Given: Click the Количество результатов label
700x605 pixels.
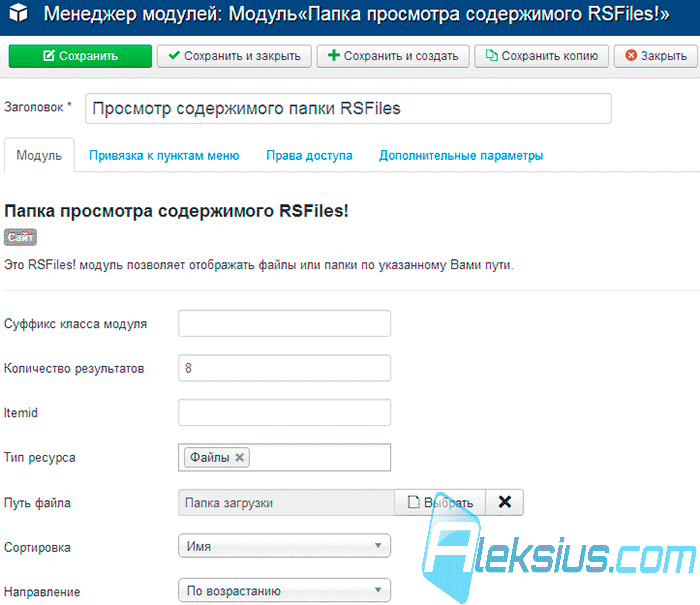Looking at the screenshot, I should 74,368.
